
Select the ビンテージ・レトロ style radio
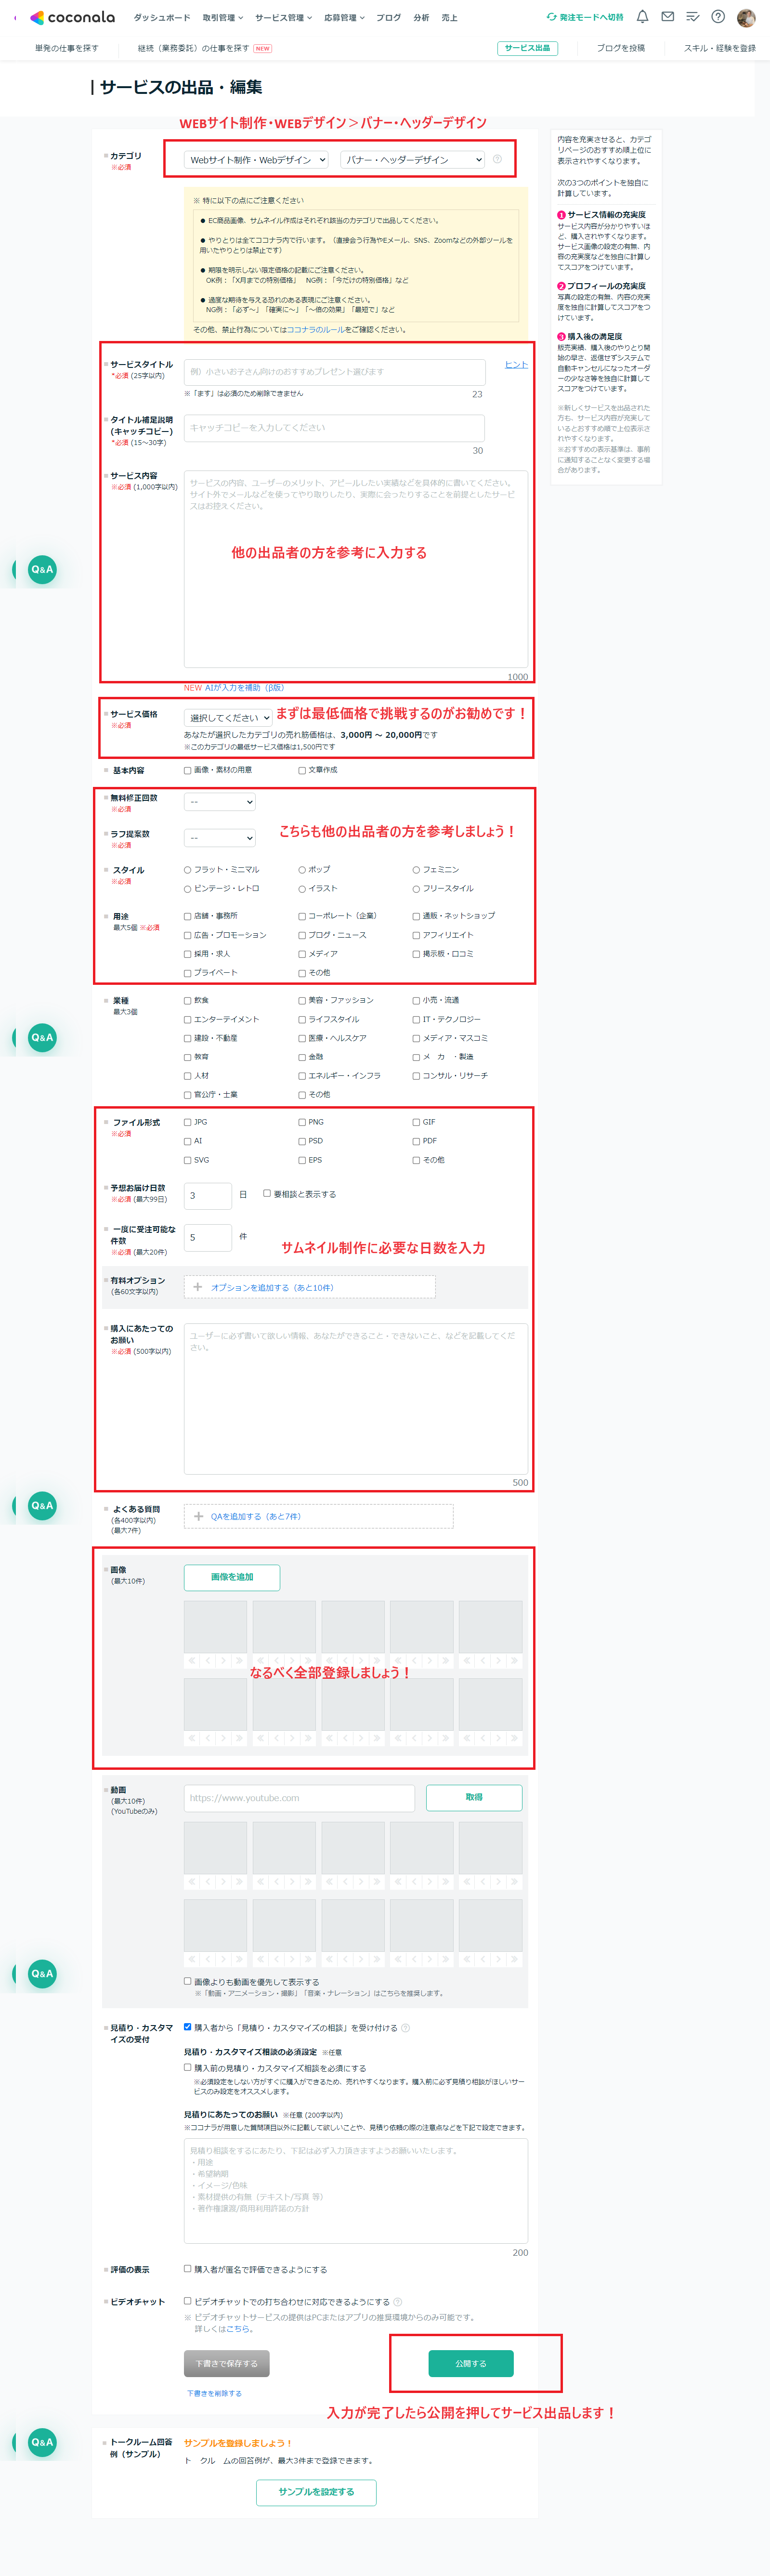(x=187, y=889)
